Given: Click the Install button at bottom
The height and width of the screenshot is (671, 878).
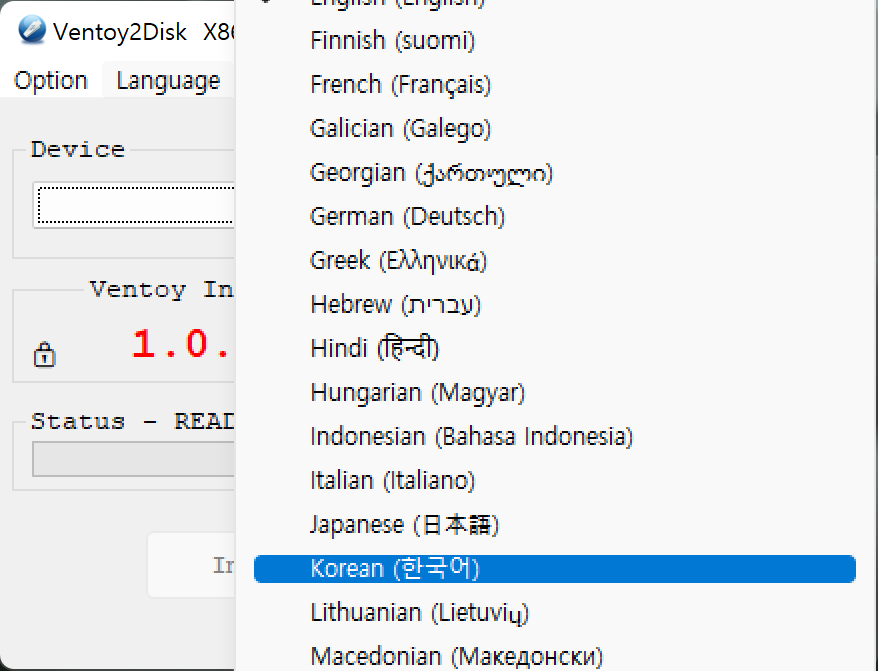Looking at the screenshot, I should pyautogui.click(x=191, y=565).
